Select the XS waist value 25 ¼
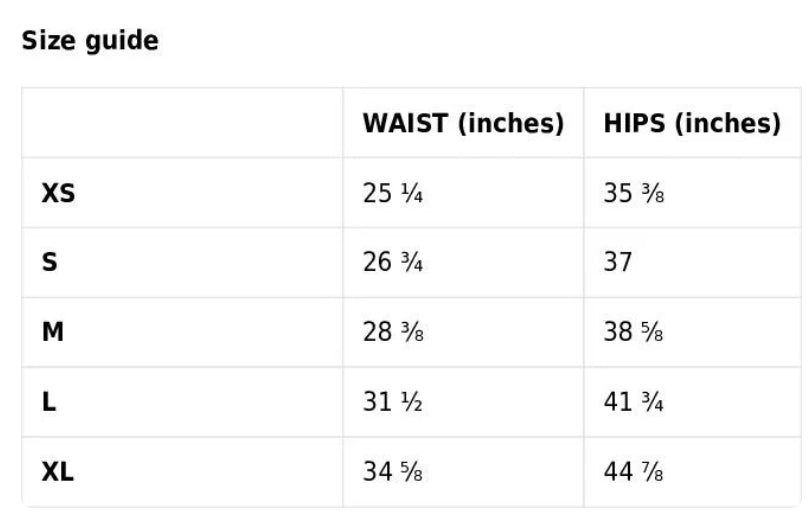The width and height of the screenshot is (808, 520). (x=393, y=193)
